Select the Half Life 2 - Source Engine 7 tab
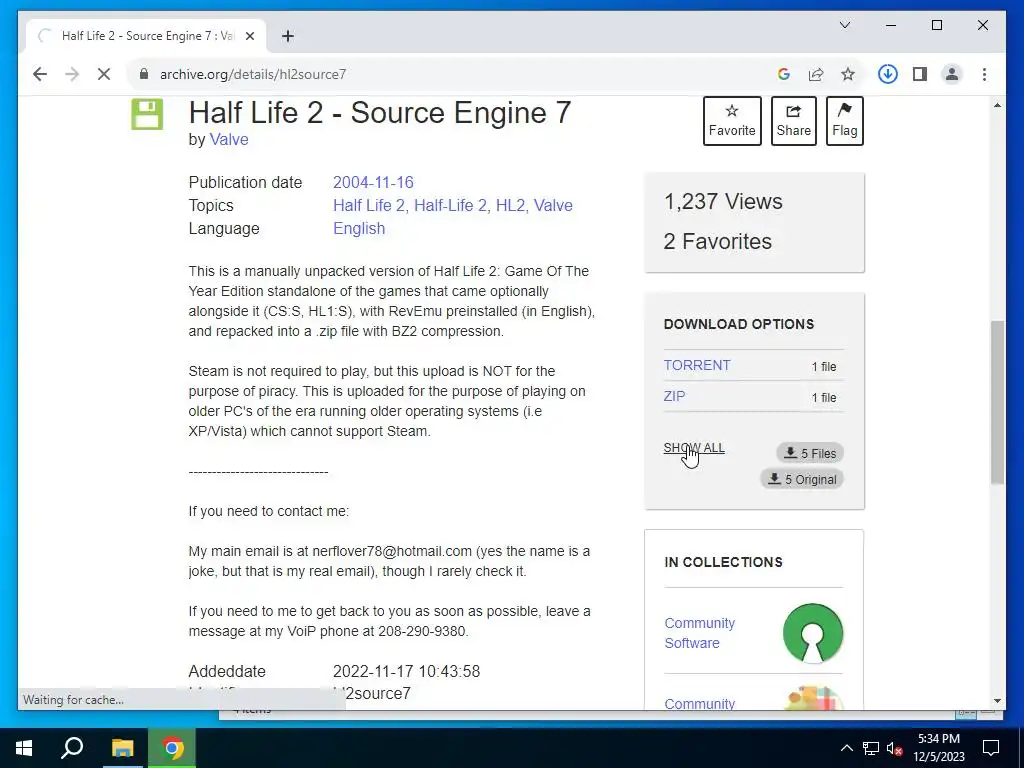This screenshot has width=1024, height=768. tap(146, 36)
